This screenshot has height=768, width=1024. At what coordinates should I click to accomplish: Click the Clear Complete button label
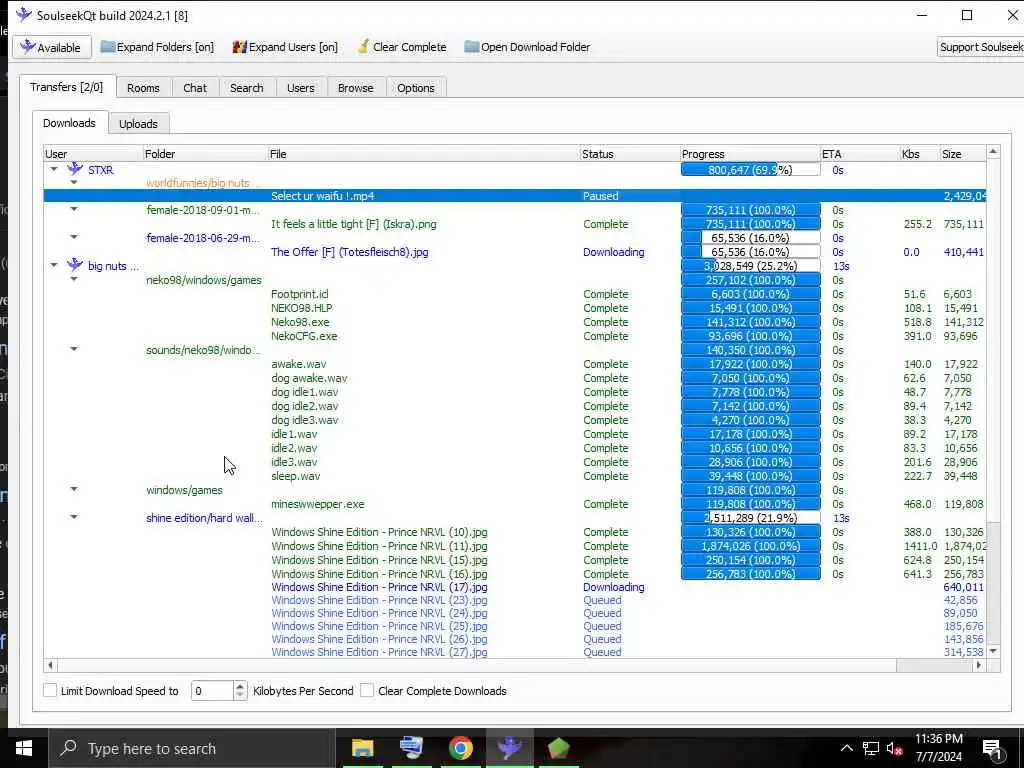pos(409,47)
